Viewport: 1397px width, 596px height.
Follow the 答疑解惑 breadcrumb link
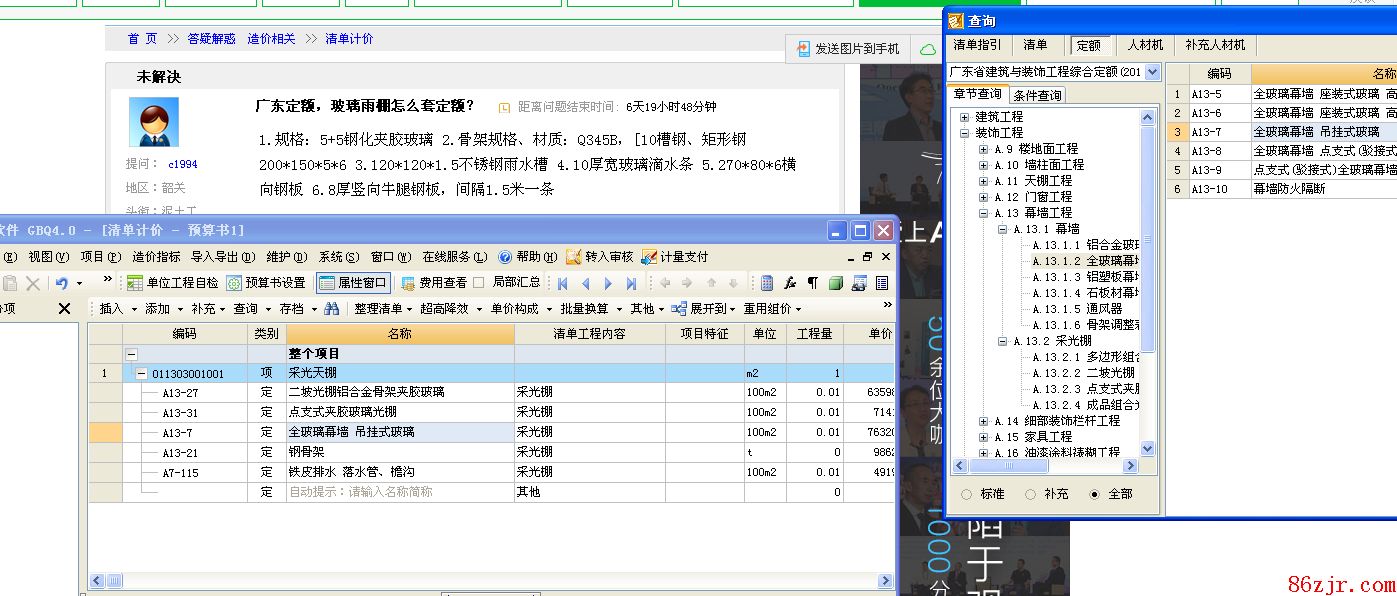pyautogui.click(x=211, y=39)
